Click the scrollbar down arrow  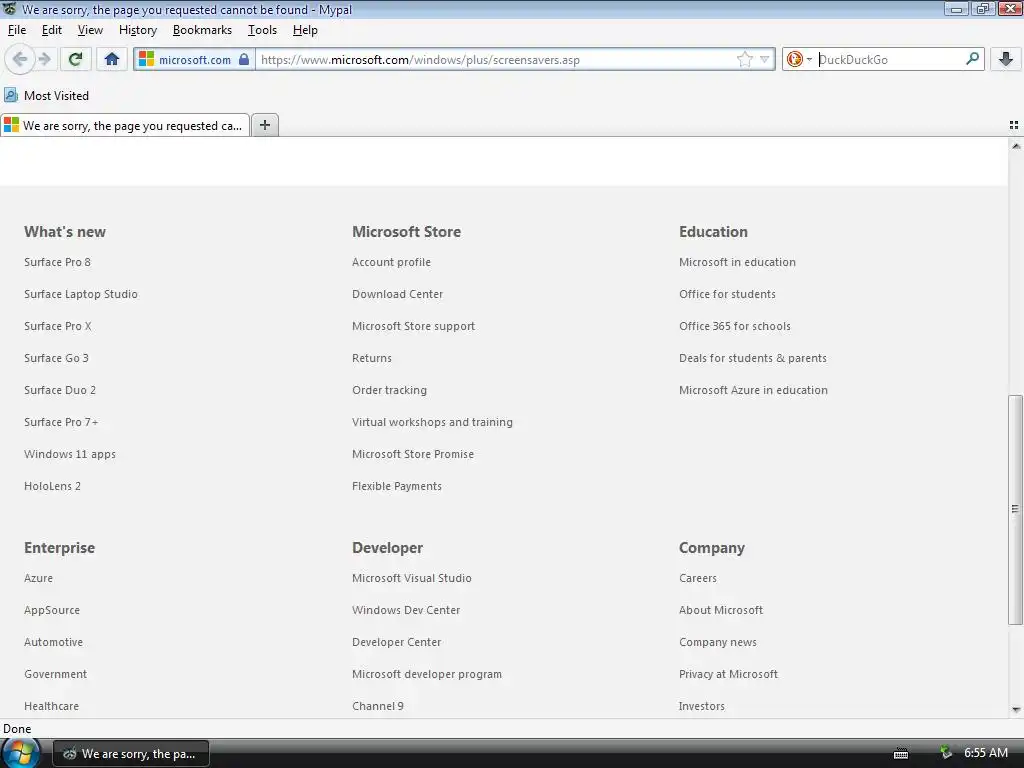[1016, 710]
